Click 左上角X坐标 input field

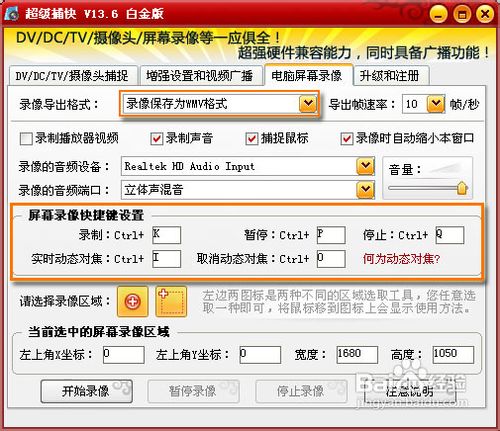124,355
